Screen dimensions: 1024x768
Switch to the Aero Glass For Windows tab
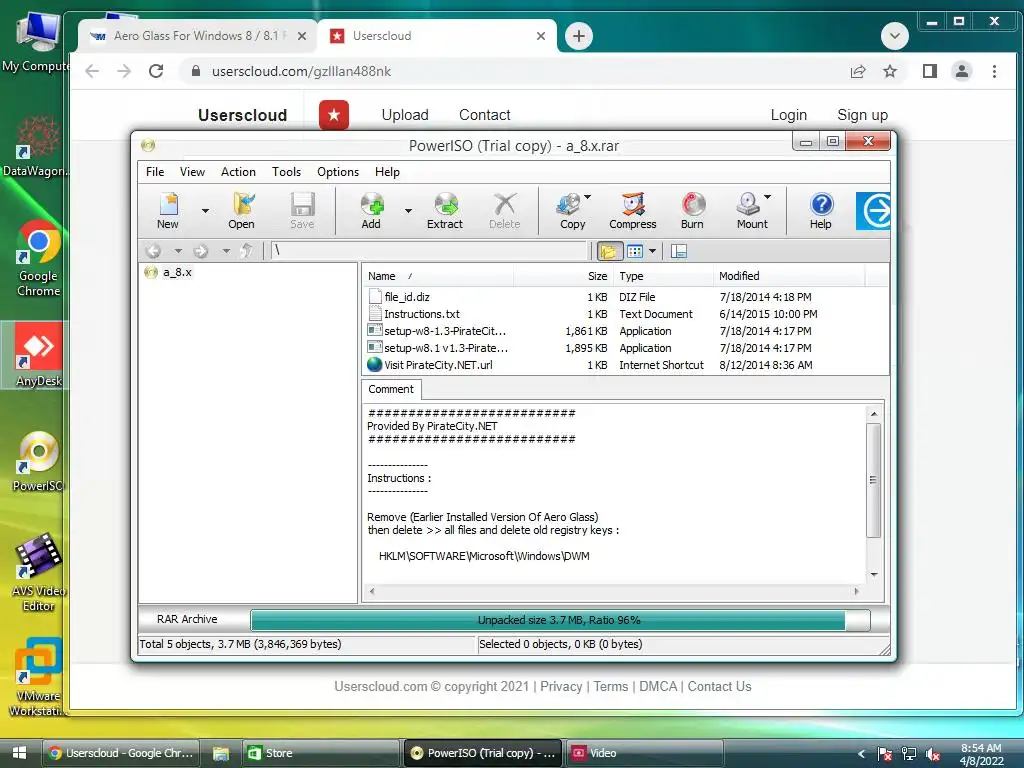198,36
